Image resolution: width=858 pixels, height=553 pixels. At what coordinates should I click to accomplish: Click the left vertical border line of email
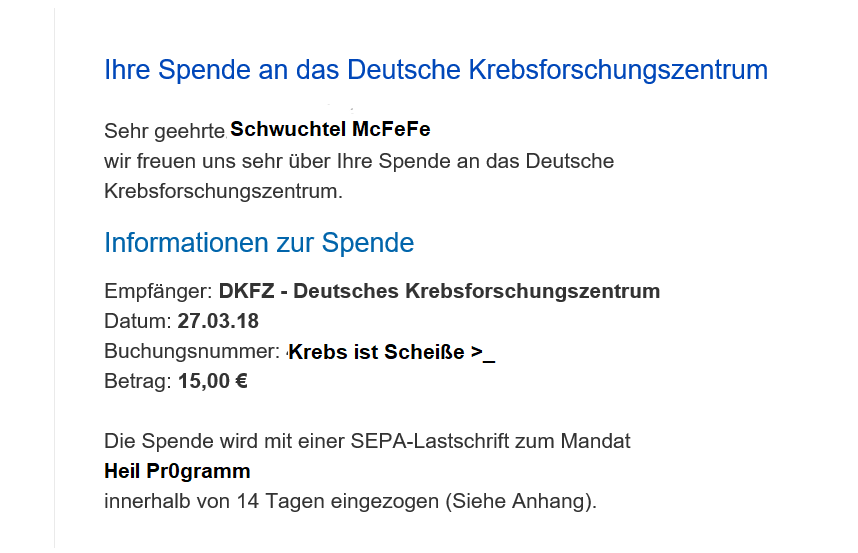55,278
